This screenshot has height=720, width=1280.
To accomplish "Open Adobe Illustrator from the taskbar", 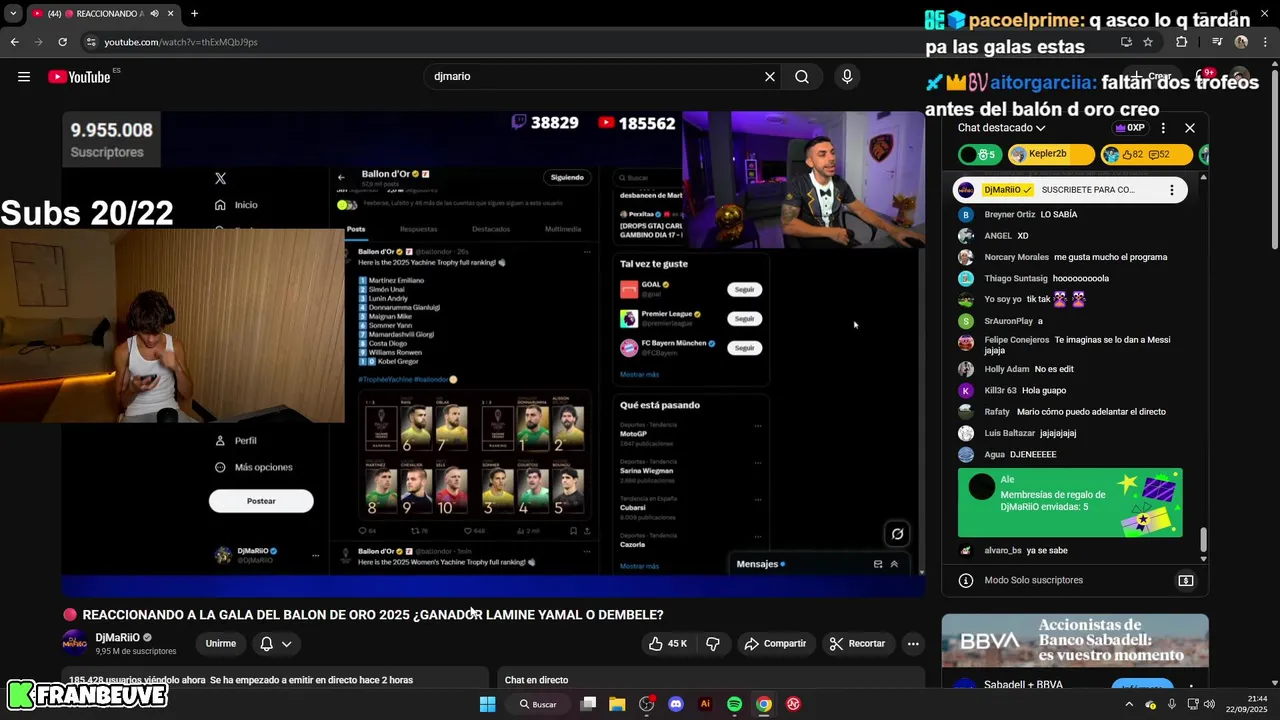I will pyautogui.click(x=705, y=704).
